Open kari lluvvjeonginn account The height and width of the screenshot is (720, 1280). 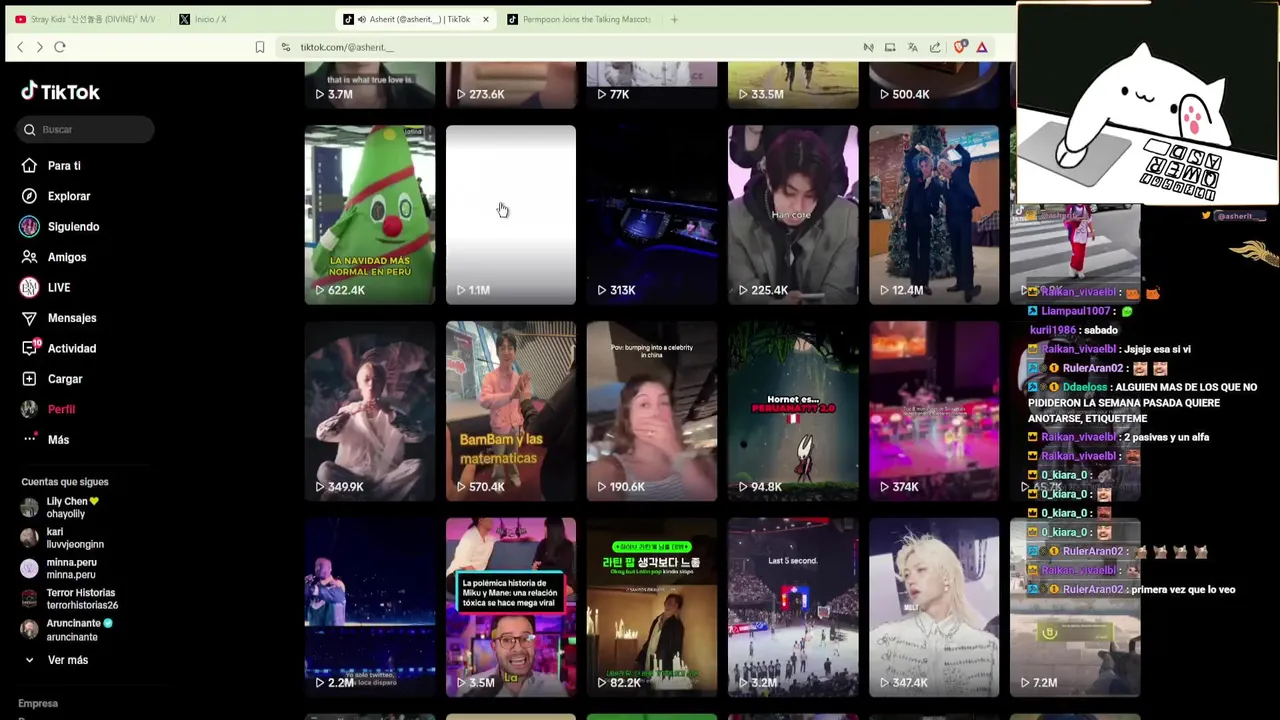coord(75,538)
